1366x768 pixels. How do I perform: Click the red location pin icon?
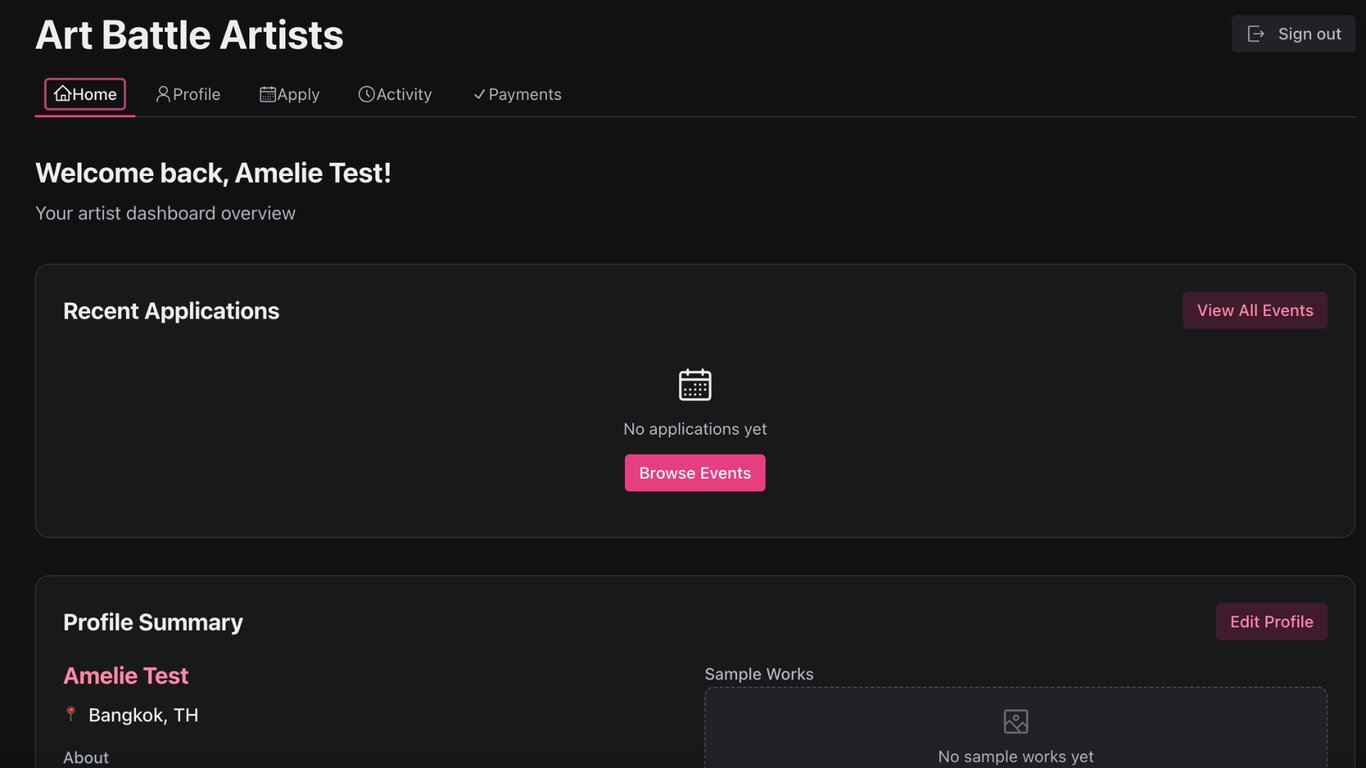tap(71, 714)
